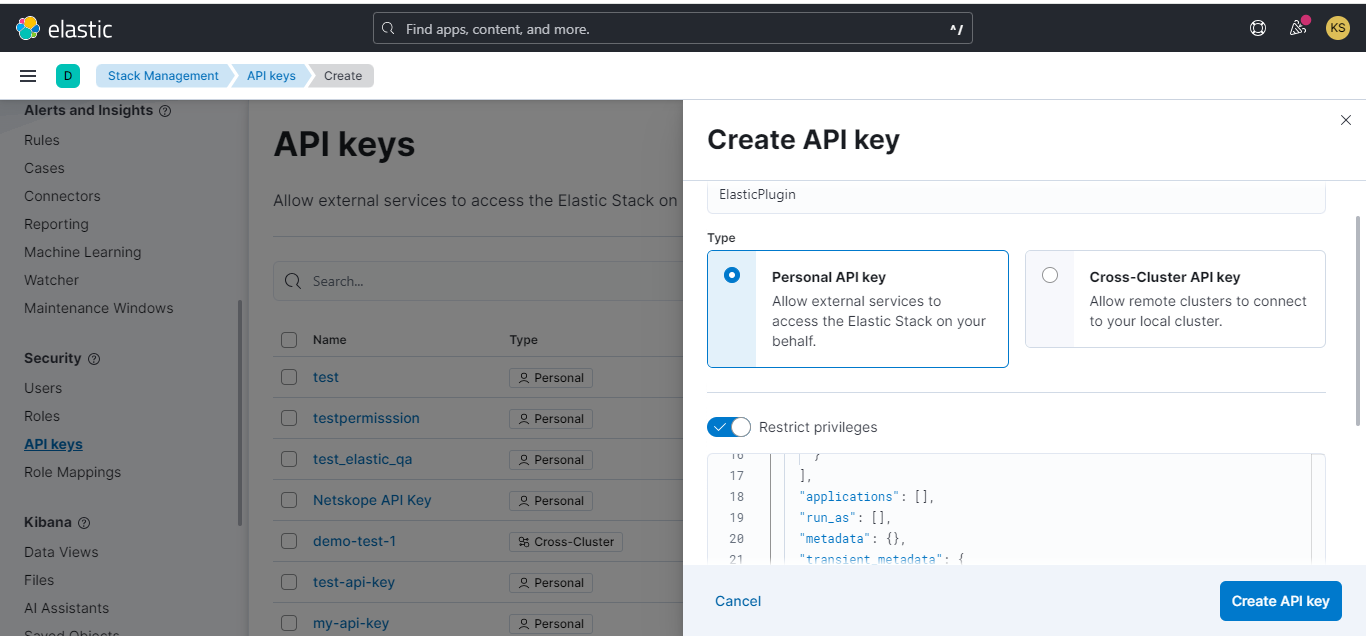Click the sidebar vertical scrollbar

click(239, 412)
